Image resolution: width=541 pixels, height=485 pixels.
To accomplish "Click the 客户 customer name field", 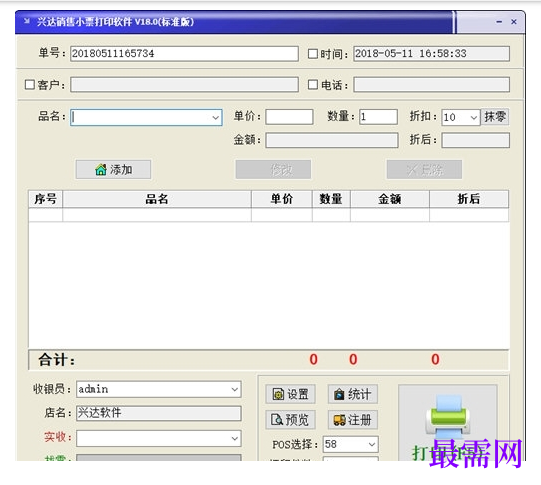I will point(184,85).
